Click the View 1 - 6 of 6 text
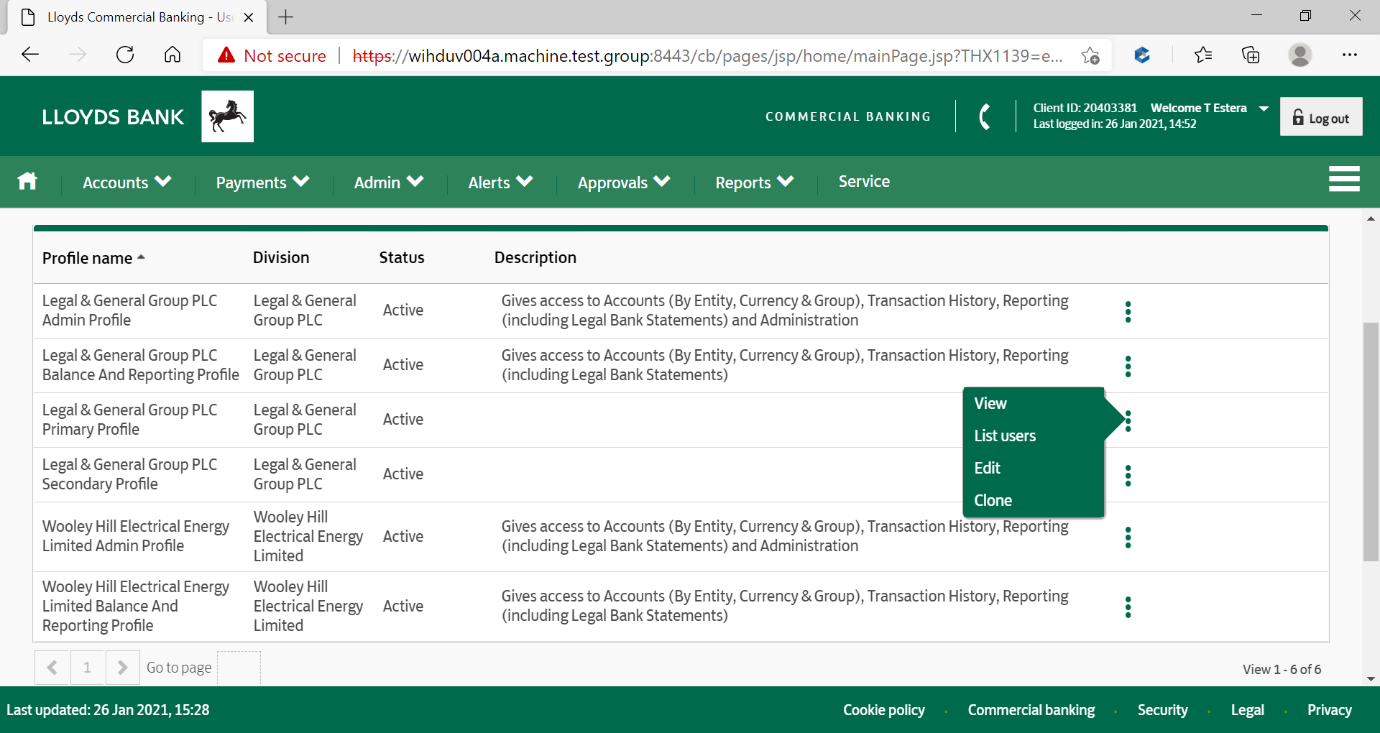This screenshot has height=733, width=1380. [1282, 669]
